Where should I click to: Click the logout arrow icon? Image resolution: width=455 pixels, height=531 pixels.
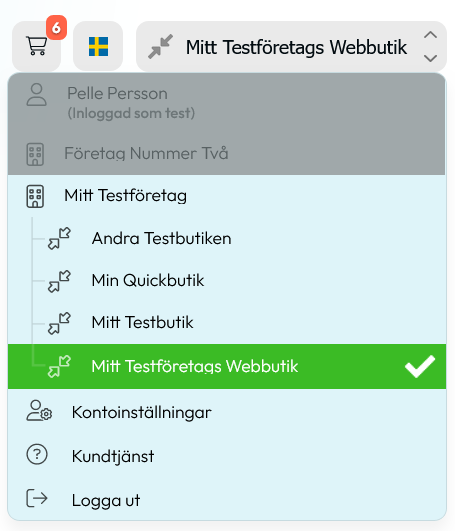point(37,498)
